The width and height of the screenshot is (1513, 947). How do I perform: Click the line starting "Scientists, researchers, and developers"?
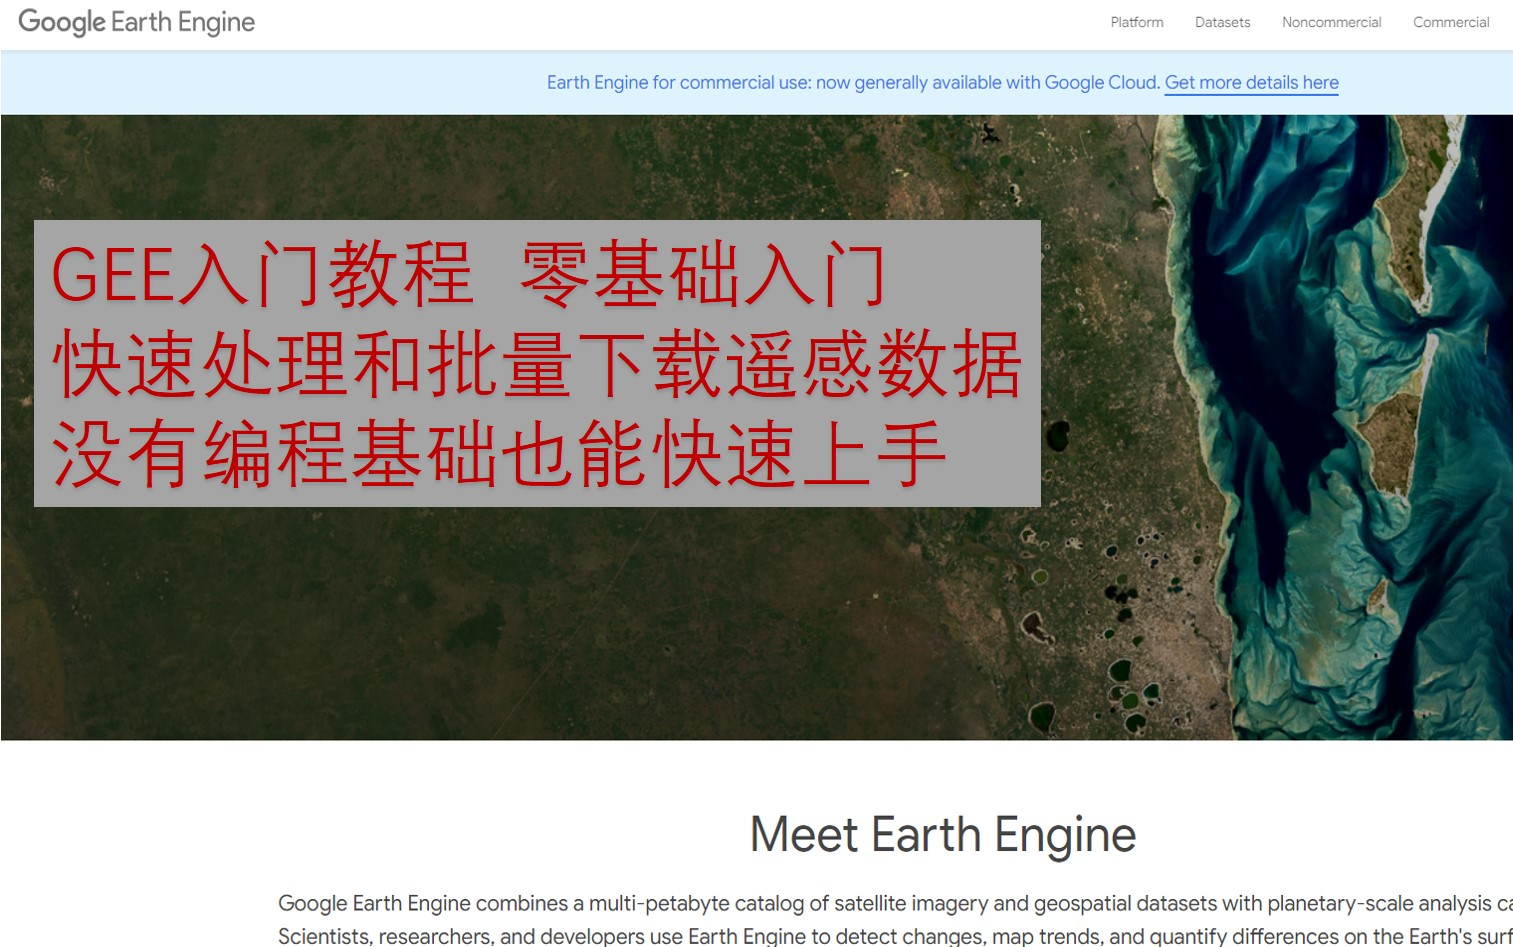895,936
